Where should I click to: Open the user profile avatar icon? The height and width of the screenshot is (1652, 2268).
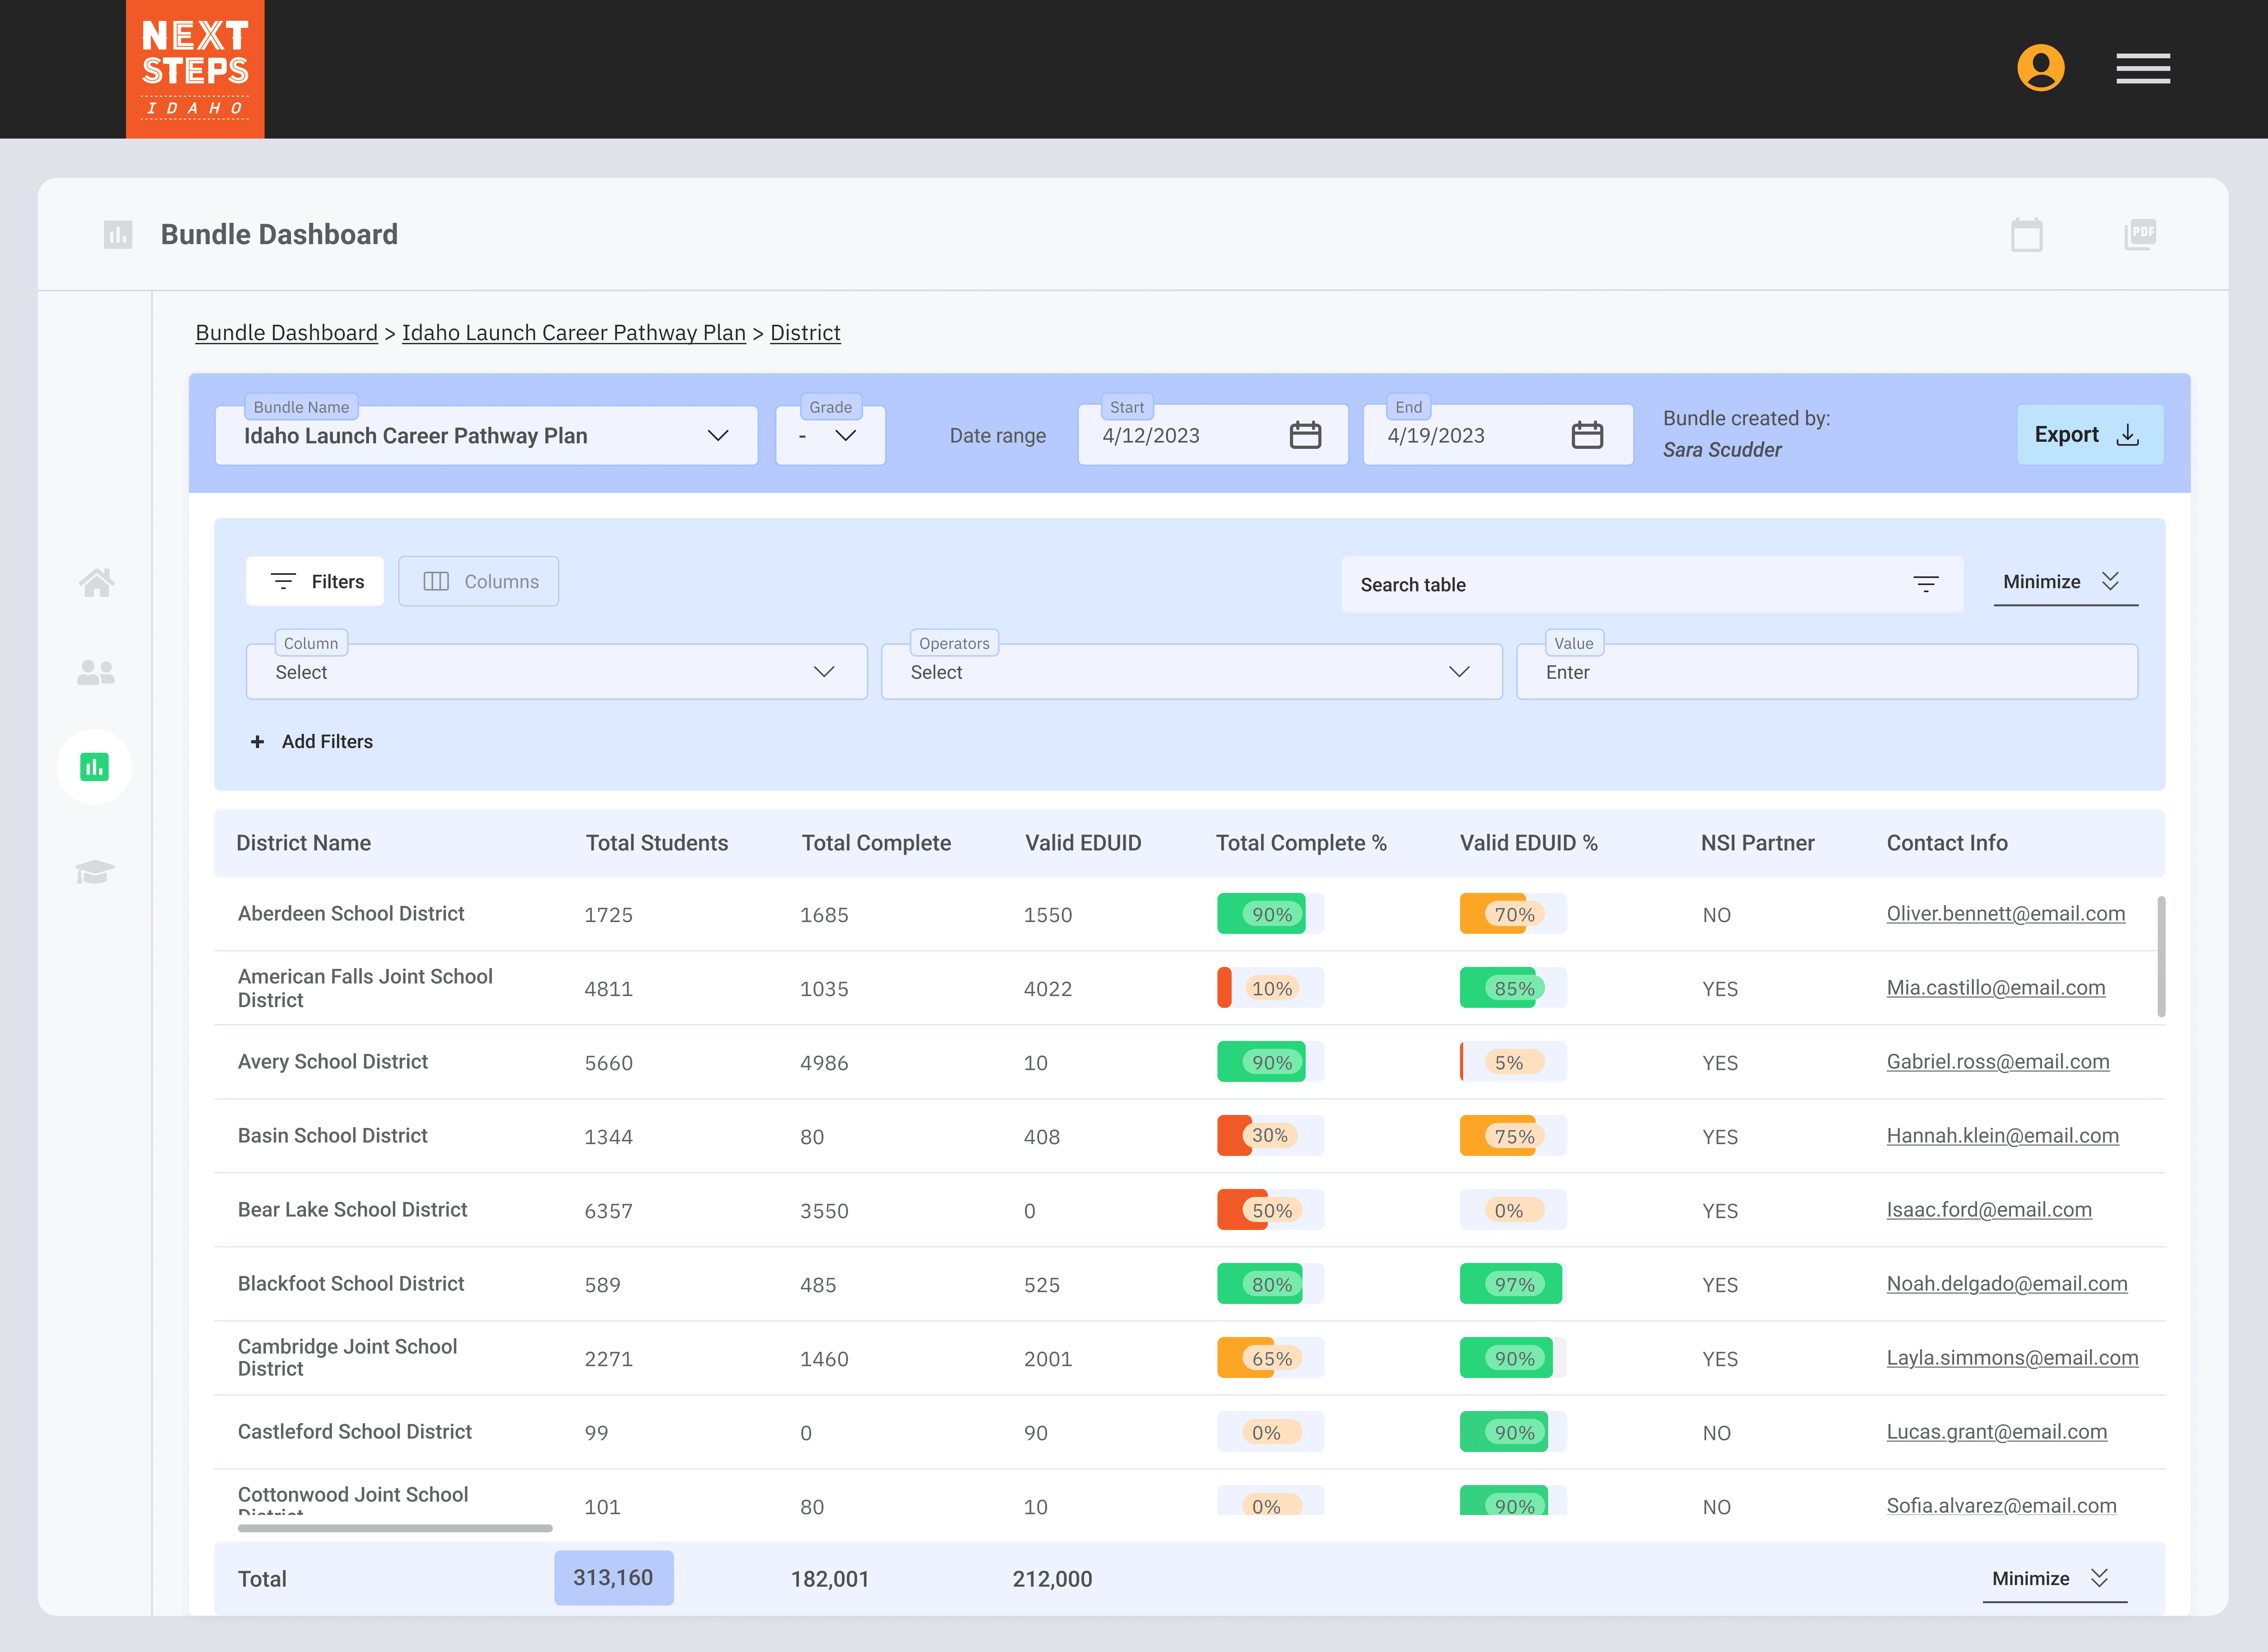pos(2040,68)
